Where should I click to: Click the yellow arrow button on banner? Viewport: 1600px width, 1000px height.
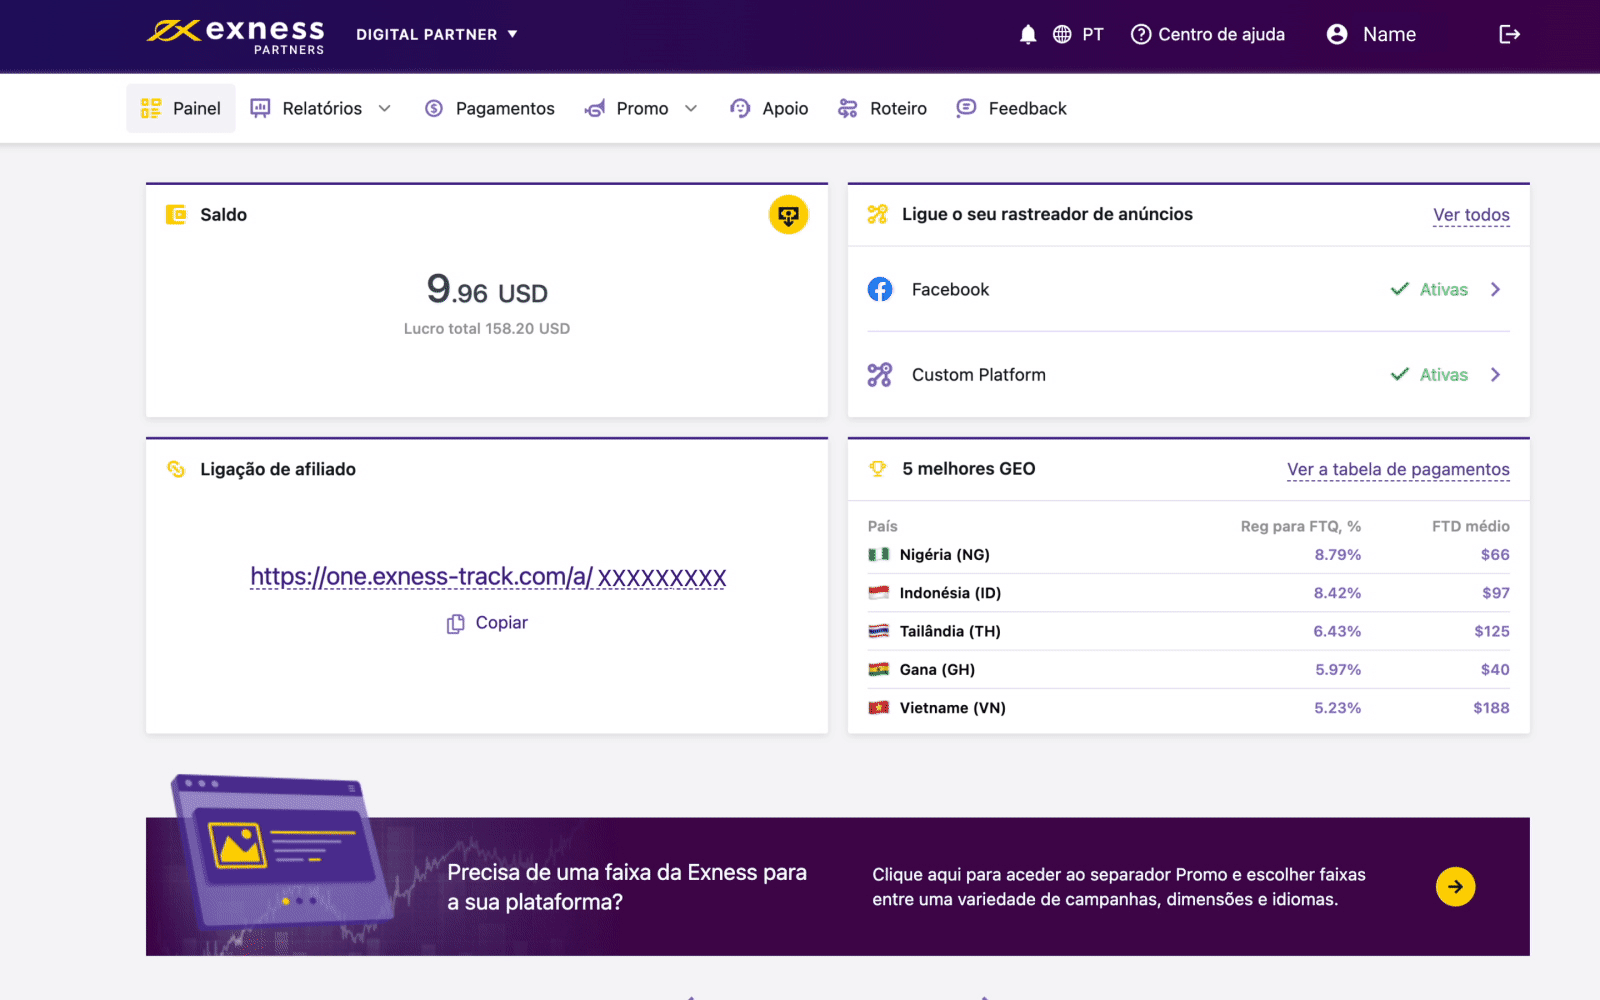pos(1455,886)
